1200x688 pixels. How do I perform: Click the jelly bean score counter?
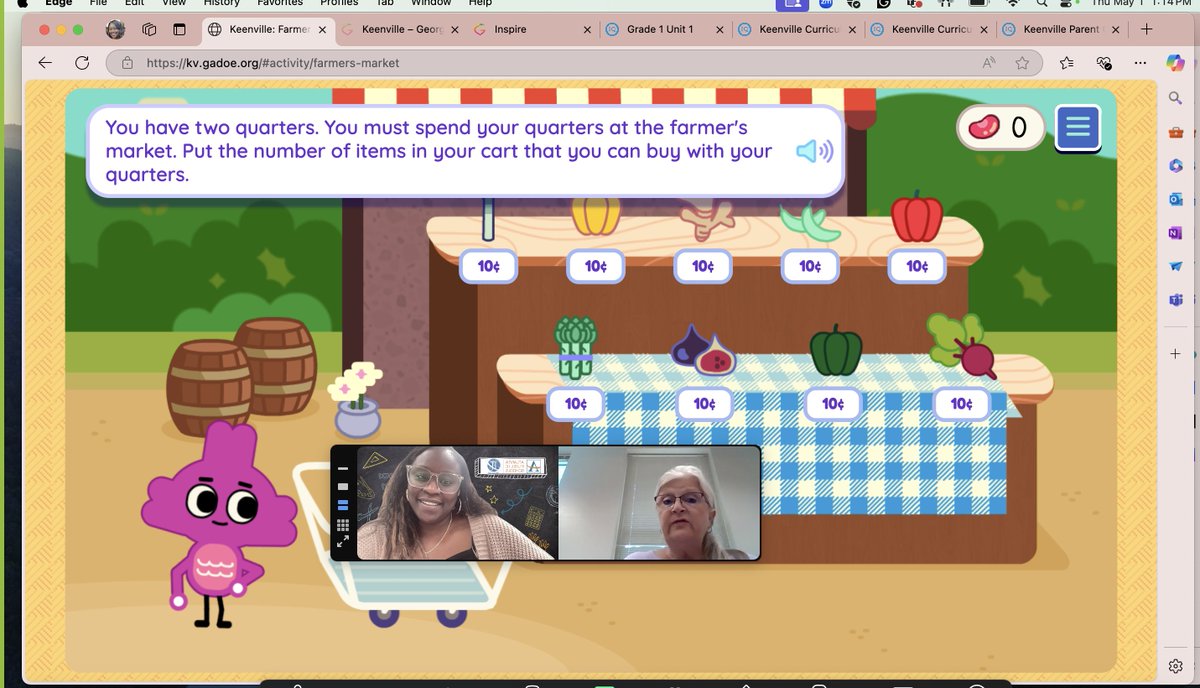click(x=1000, y=127)
